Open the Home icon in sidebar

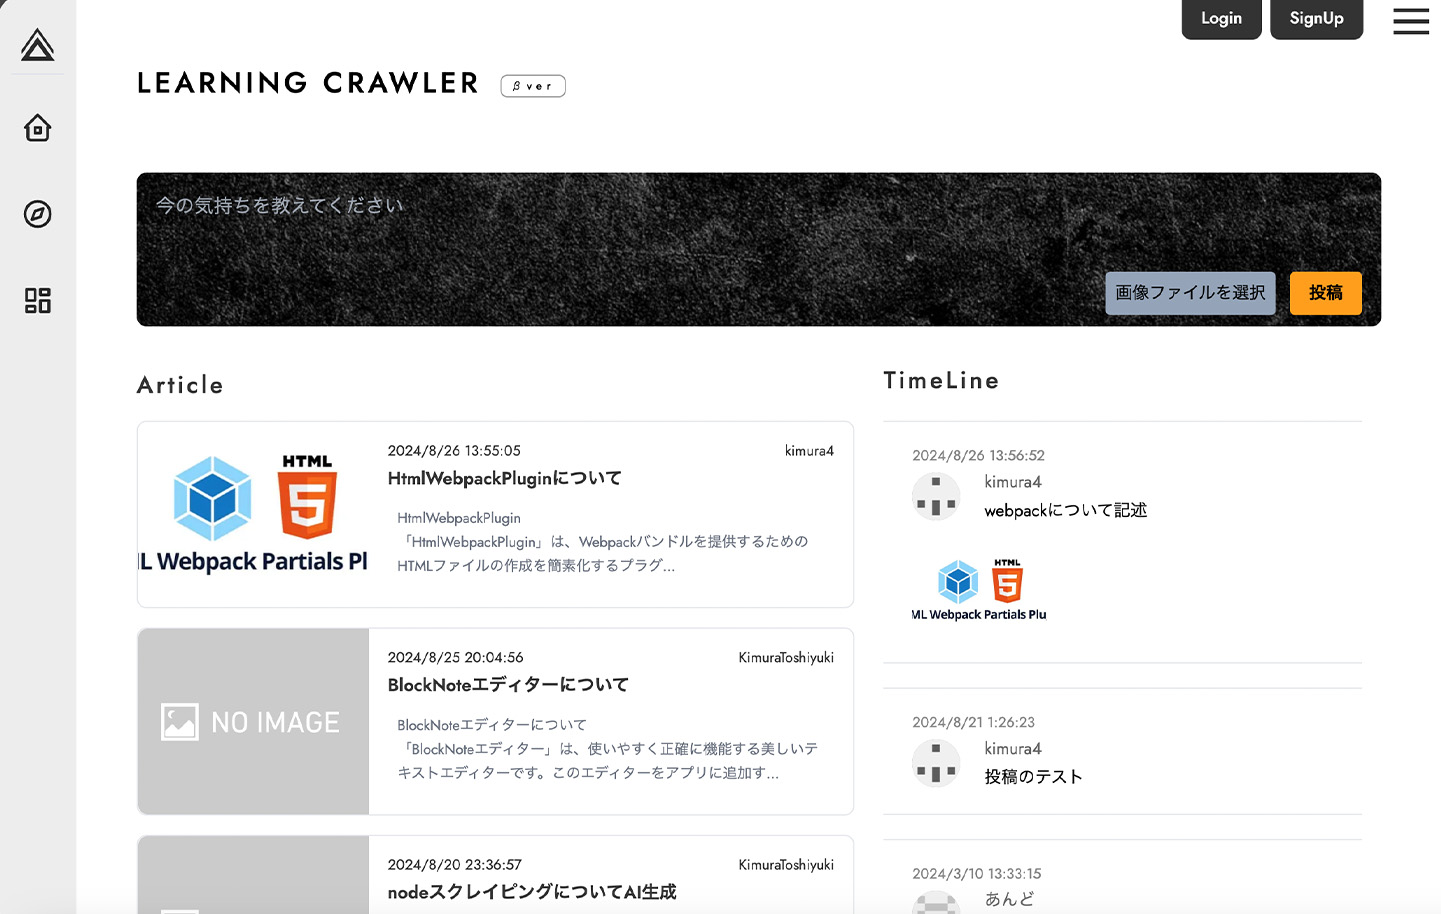pyautogui.click(x=37, y=128)
